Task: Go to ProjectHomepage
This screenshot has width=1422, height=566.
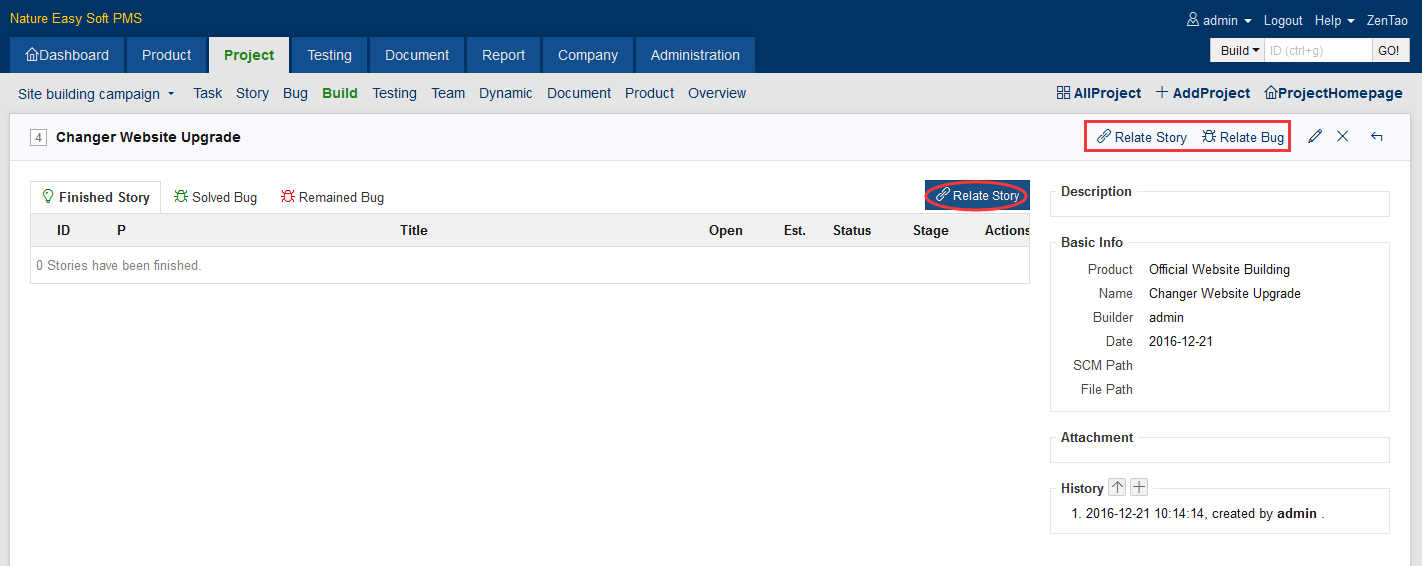Action: coord(1333,93)
